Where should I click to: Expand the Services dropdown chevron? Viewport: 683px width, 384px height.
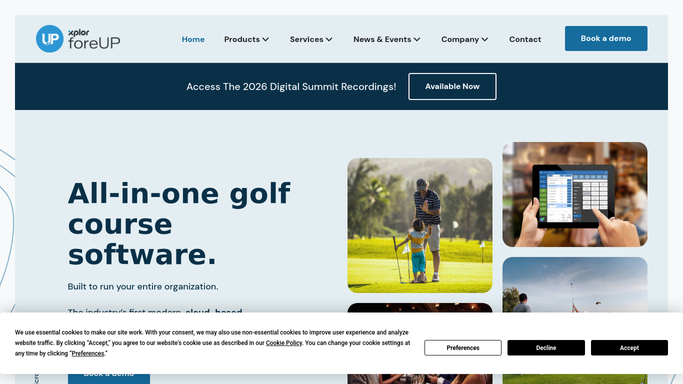tap(329, 39)
